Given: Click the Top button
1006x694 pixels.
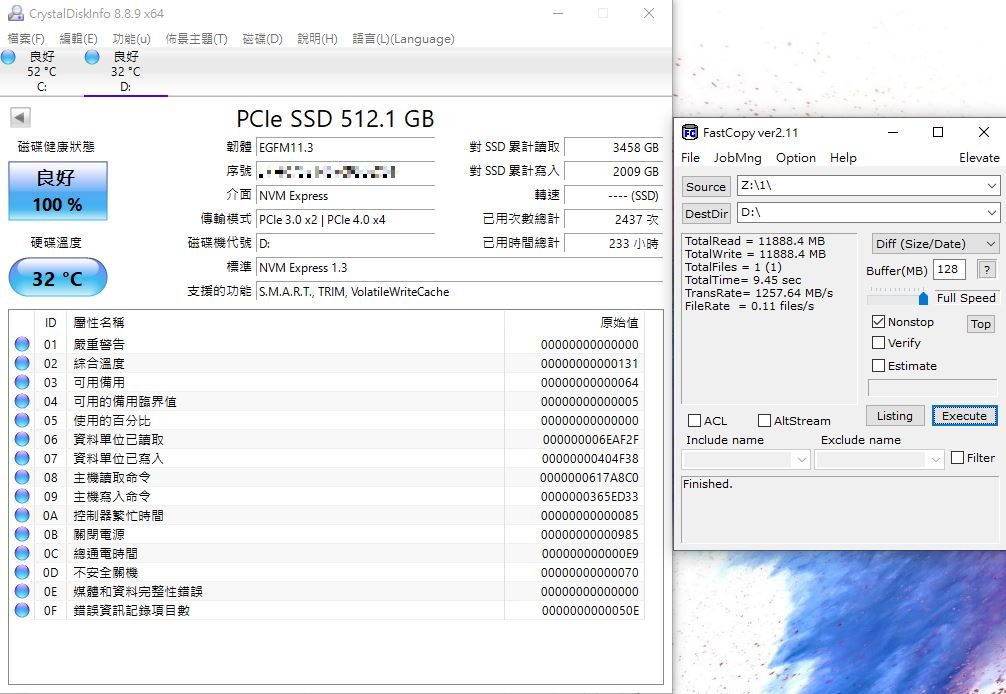Looking at the screenshot, I should pos(980,324).
